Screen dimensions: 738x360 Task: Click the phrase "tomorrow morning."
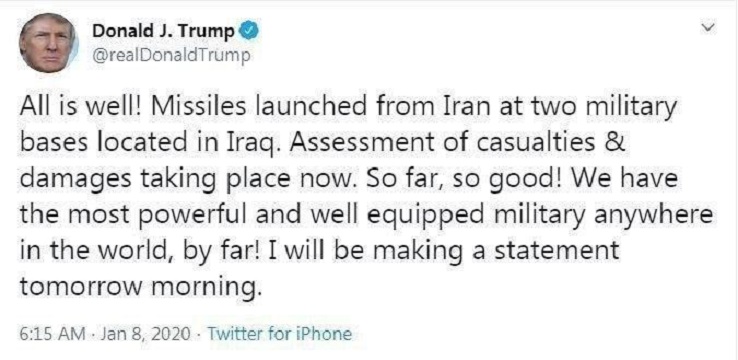(x=140, y=288)
